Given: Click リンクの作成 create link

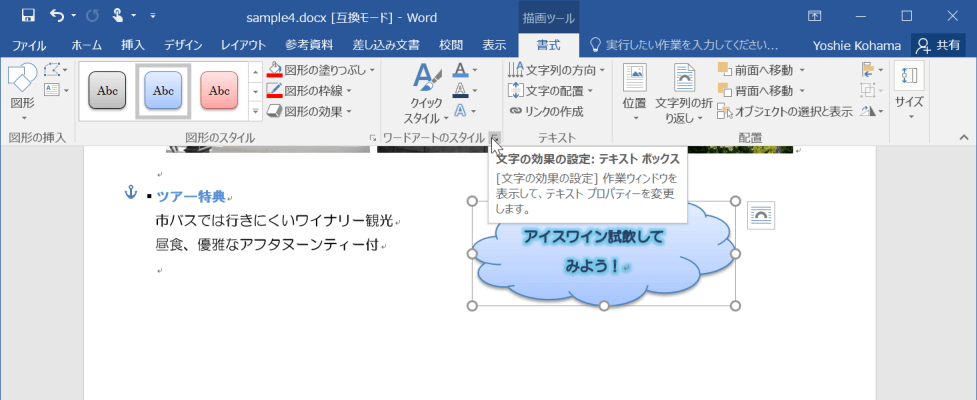Looking at the screenshot, I should (x=546, y=112).
